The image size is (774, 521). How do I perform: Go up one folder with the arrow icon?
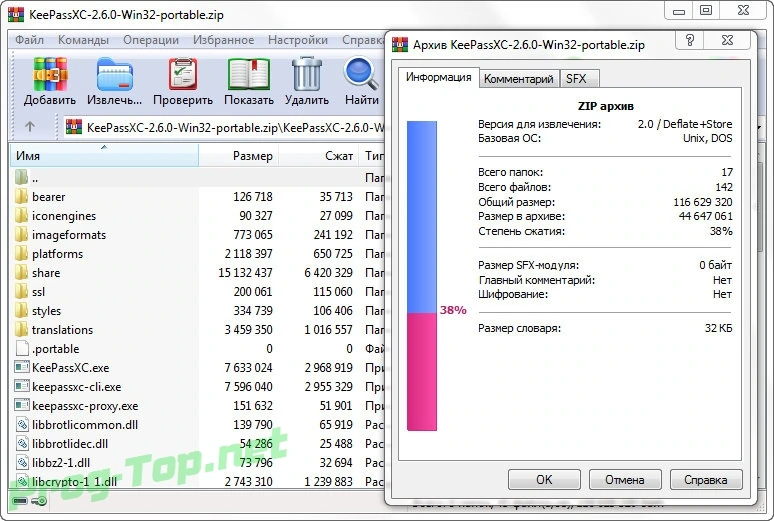point(30,127)
